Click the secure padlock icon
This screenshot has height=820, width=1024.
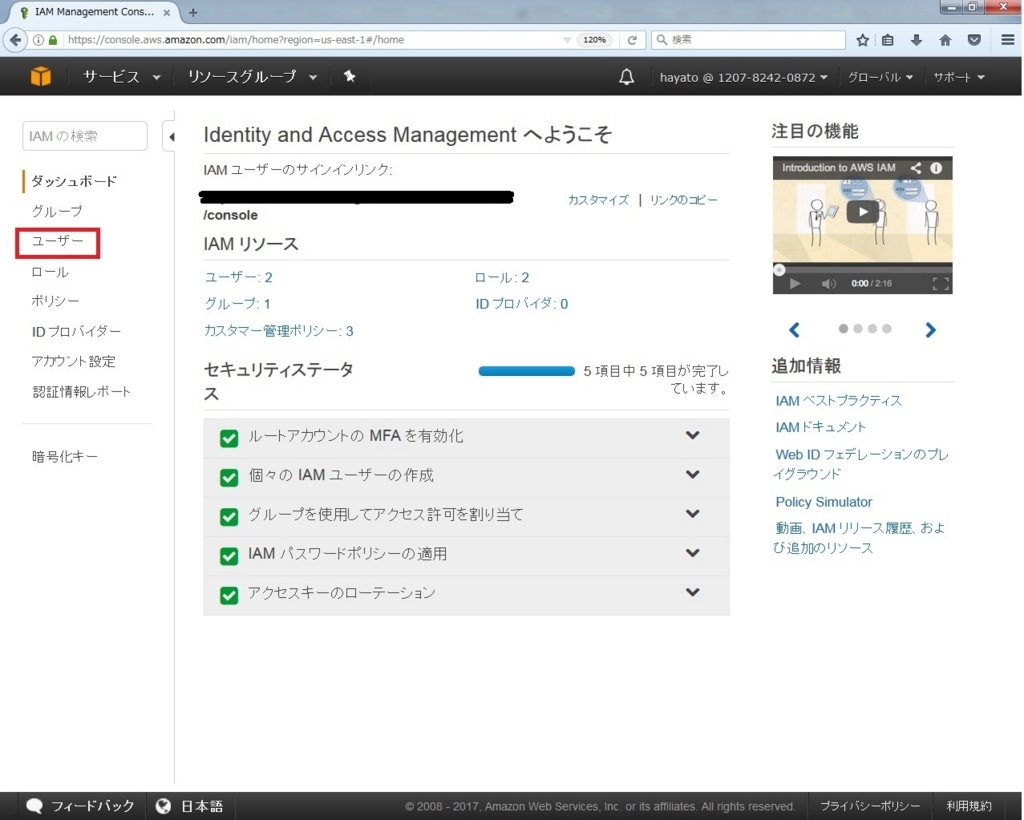[53, 40]
